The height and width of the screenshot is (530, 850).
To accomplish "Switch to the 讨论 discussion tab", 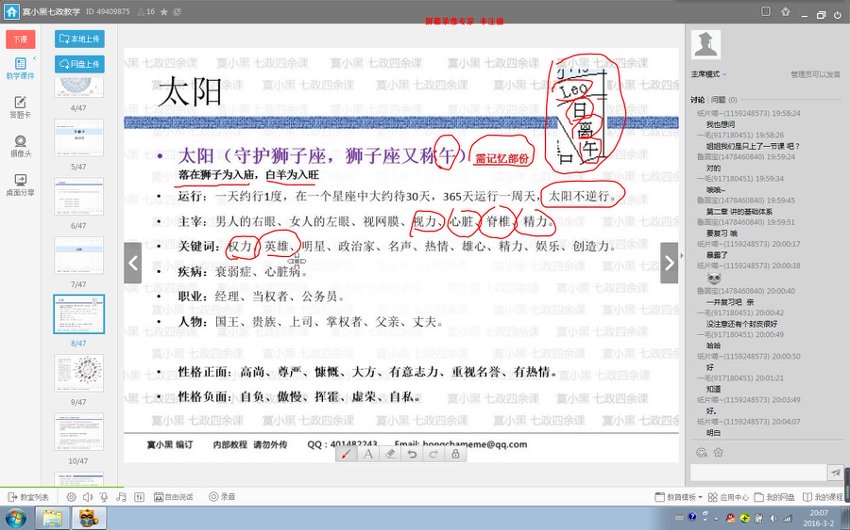I will point(697,100).
